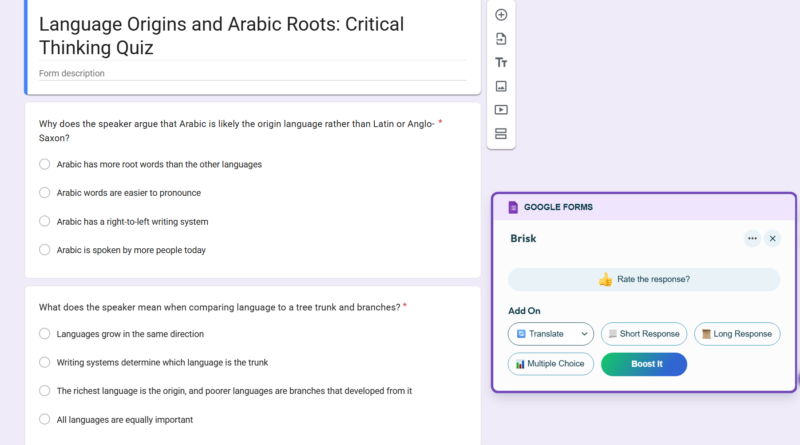Click the Multiple Choice add-on button
The height and width of the screenshot is (445, 800).
tap(550, 364)
